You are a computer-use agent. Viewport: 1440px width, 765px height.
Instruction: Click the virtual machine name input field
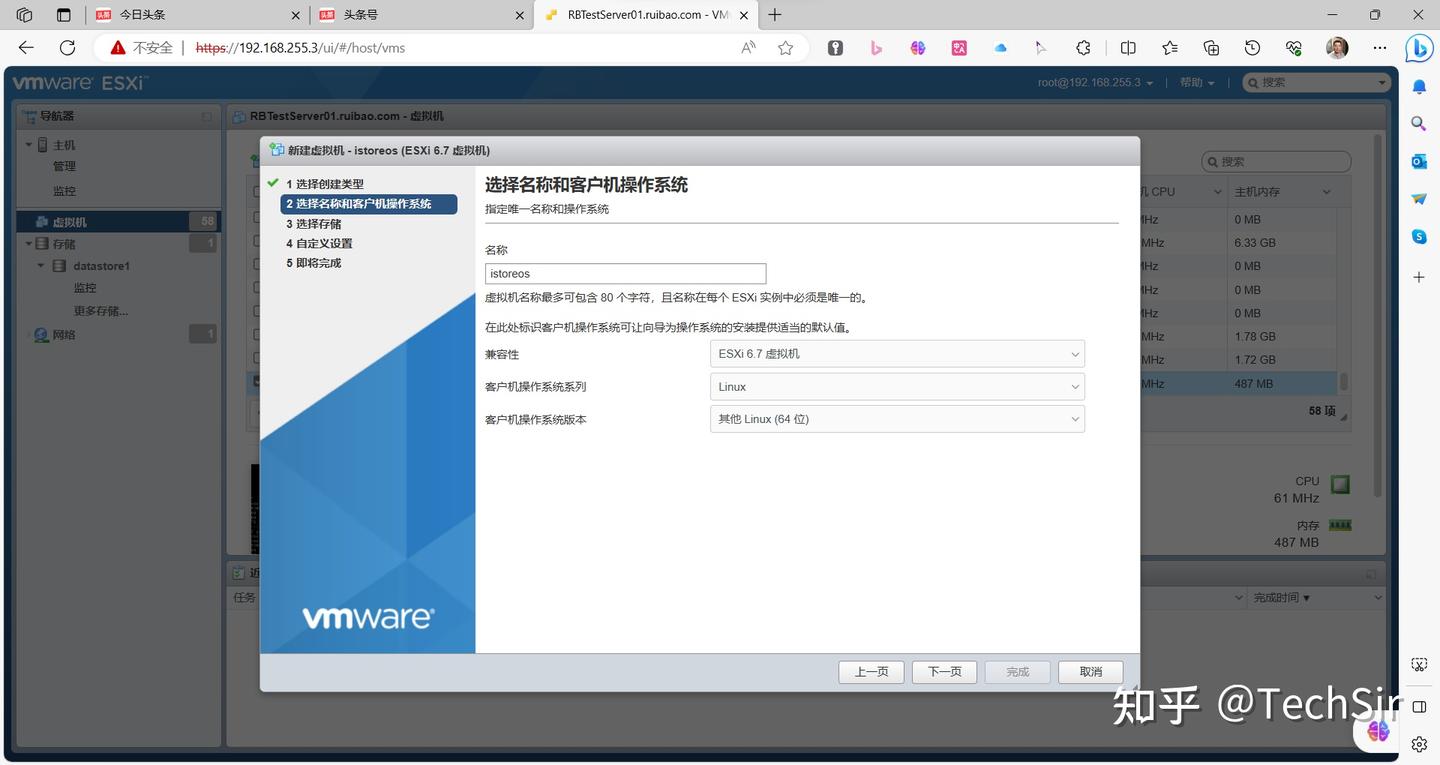pos(626,274)
